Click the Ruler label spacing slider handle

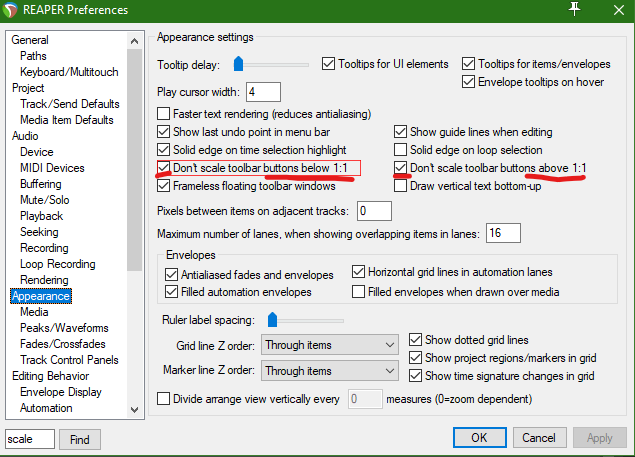pyautogui.click(x=272, y=320)
